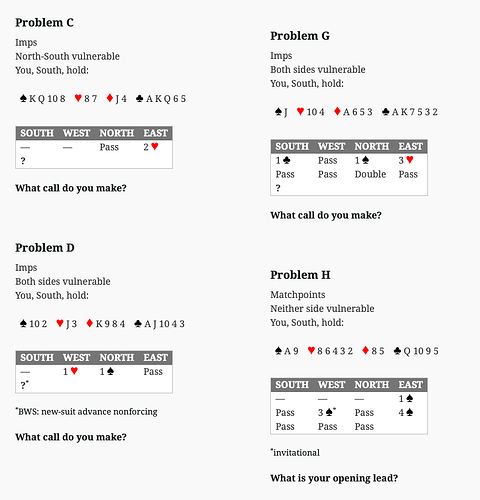Click the EAST column header in Problem D table
Image resolution: width=480 pixels, height=500 pixels.
[x=155, y=357]
